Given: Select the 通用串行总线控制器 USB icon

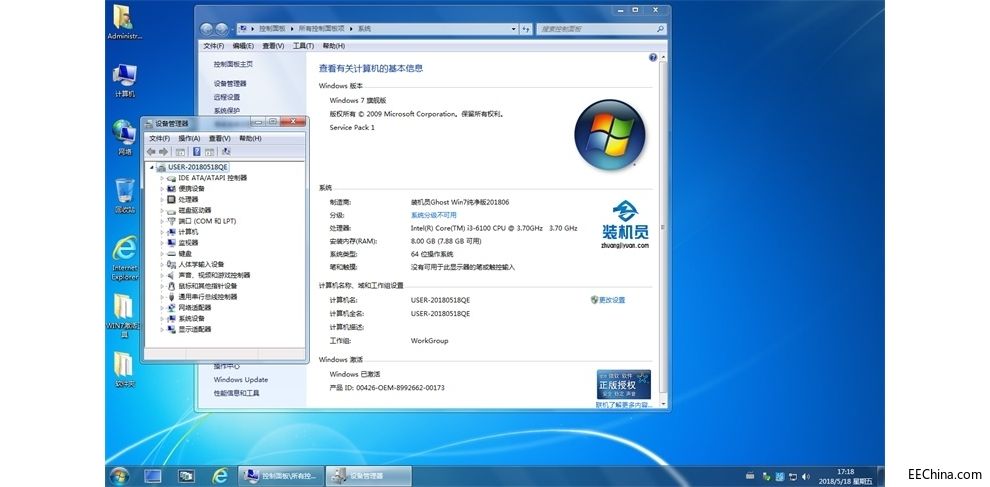Looking at the screenshot, I should pyautogui.click(x=171, y=297).
